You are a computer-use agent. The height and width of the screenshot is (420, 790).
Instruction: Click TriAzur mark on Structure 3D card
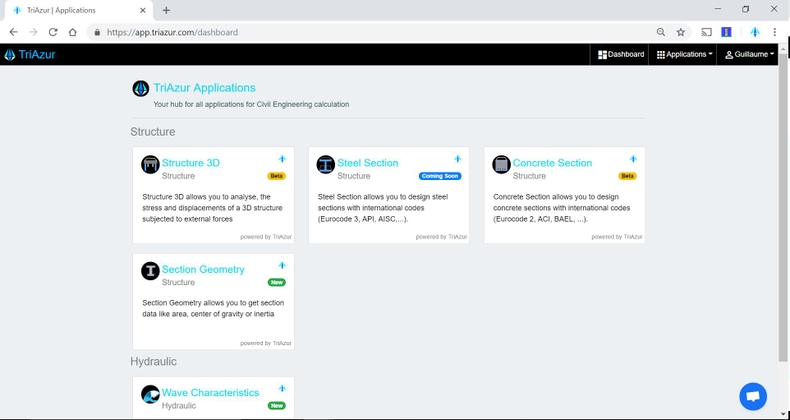tap(282, 159)
